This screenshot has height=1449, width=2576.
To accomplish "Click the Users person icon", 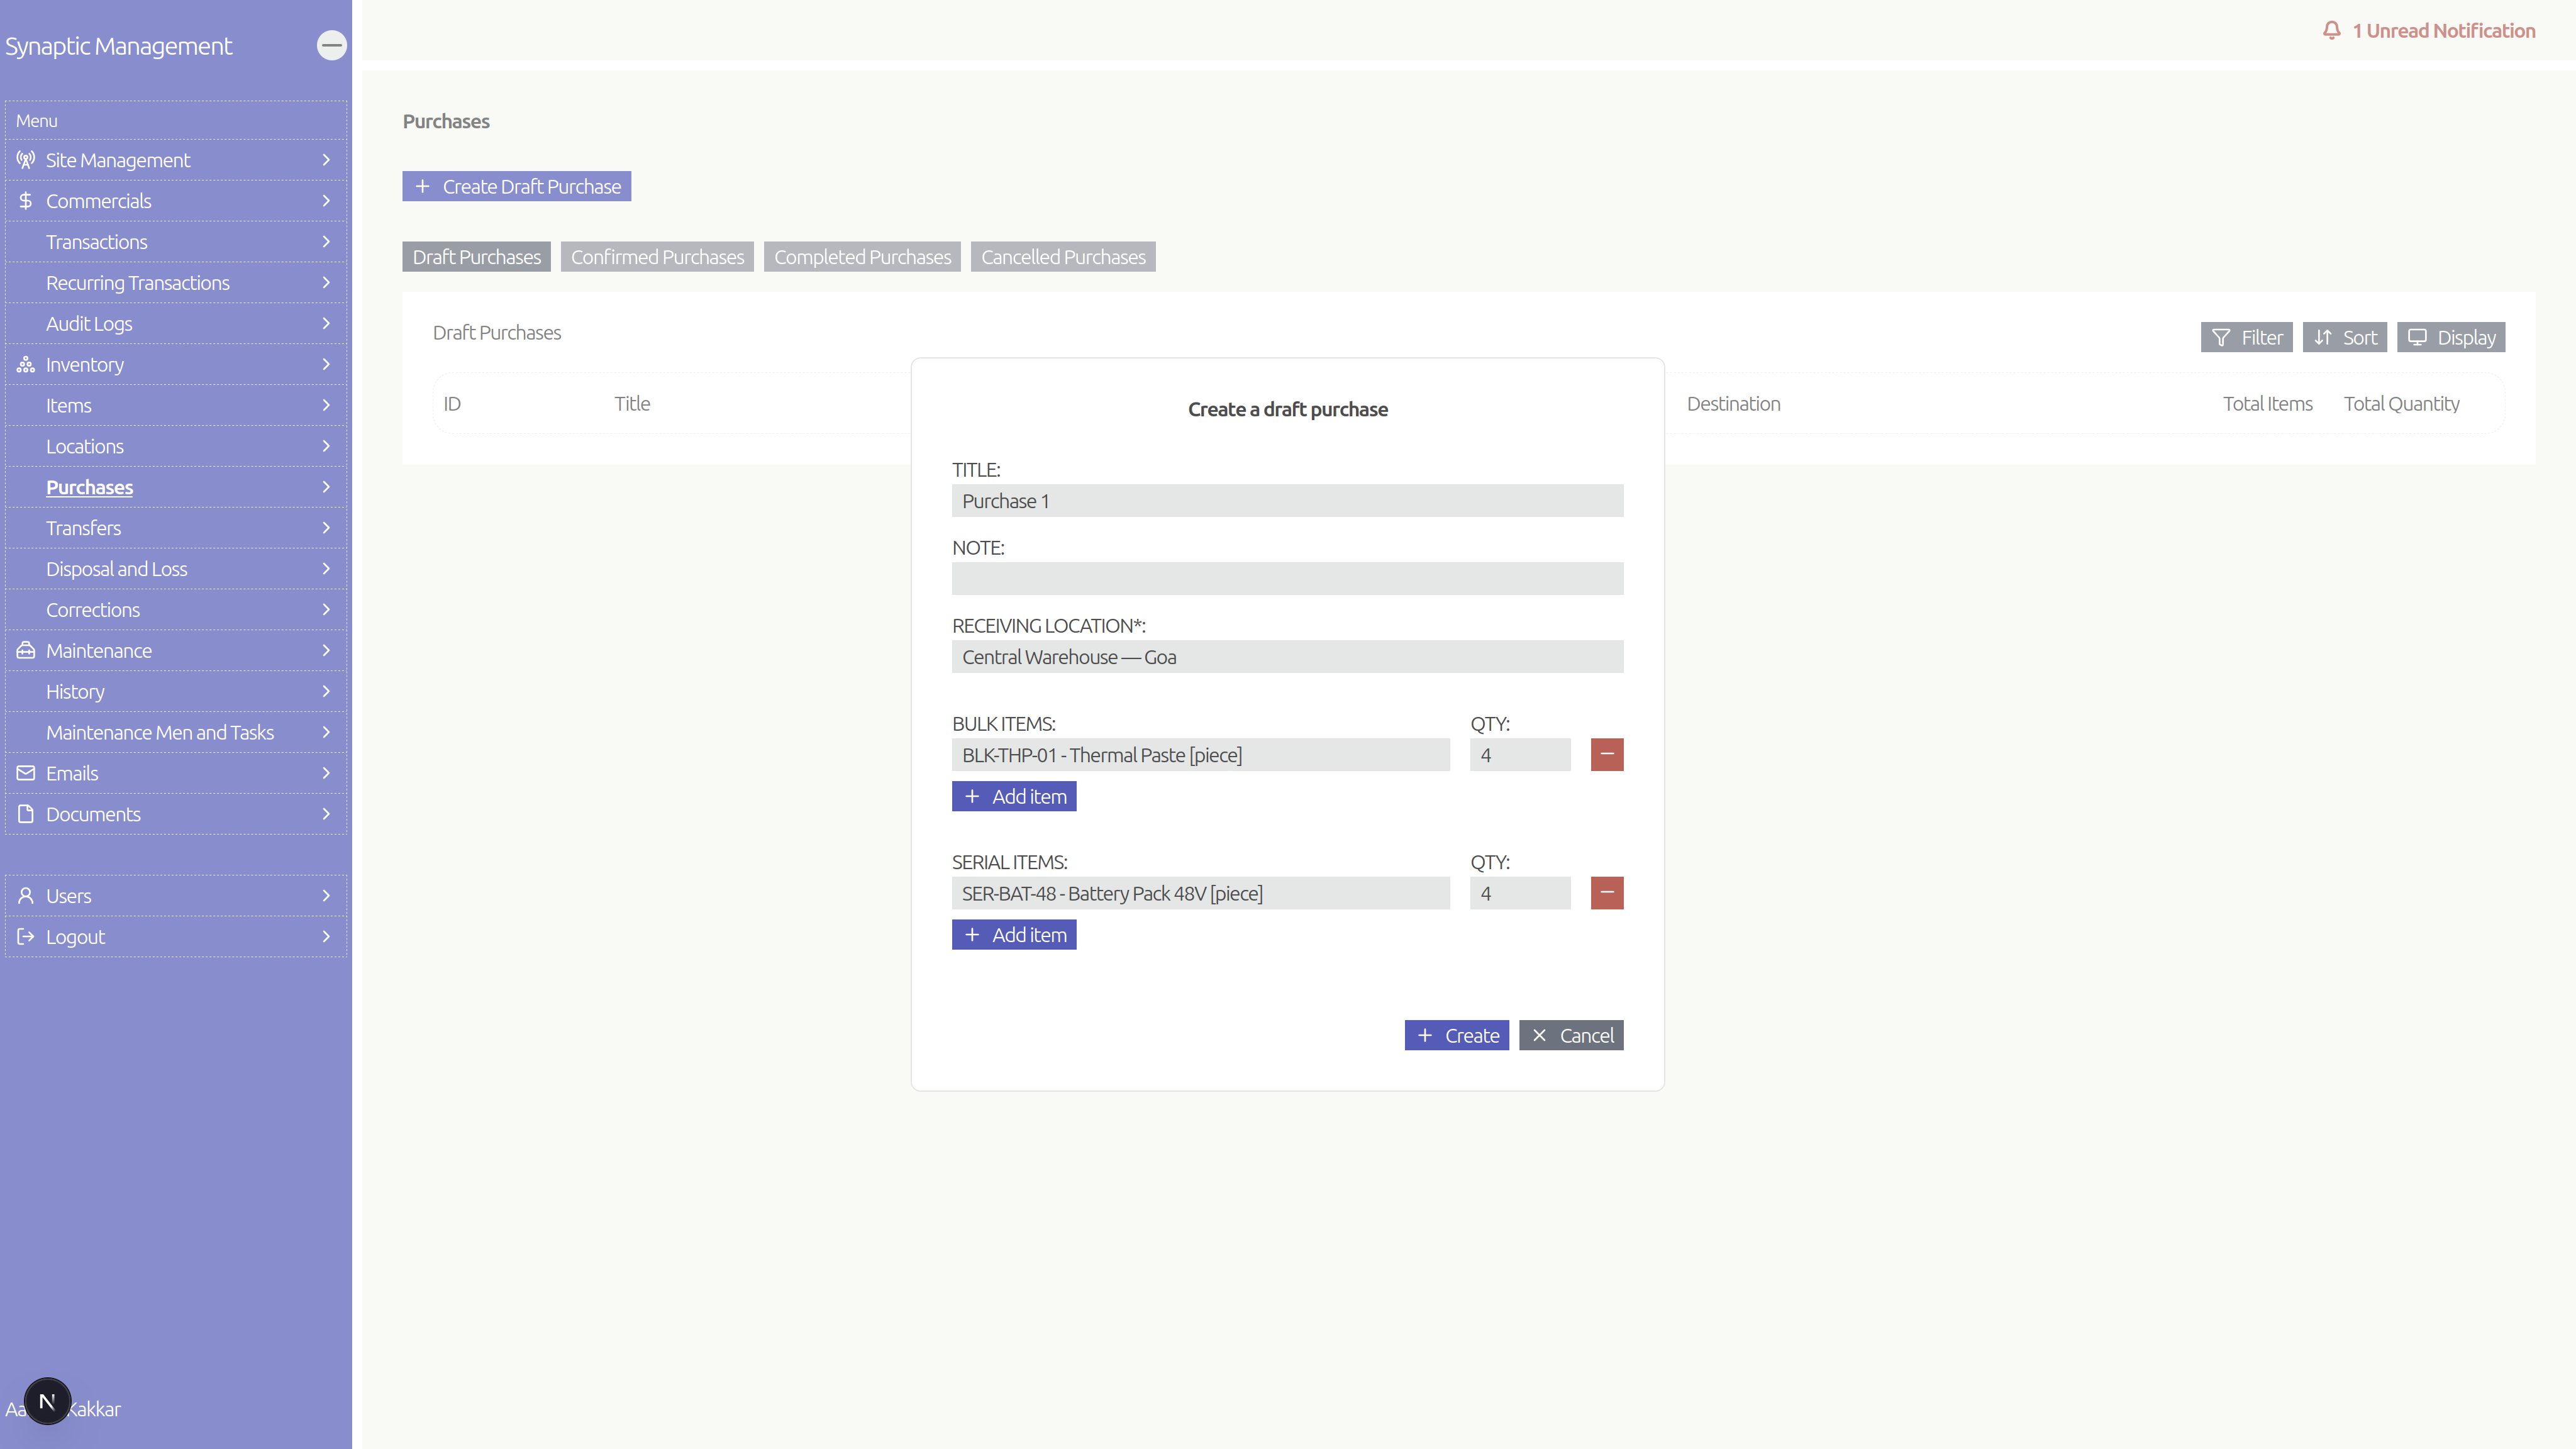I will (26, 896).
